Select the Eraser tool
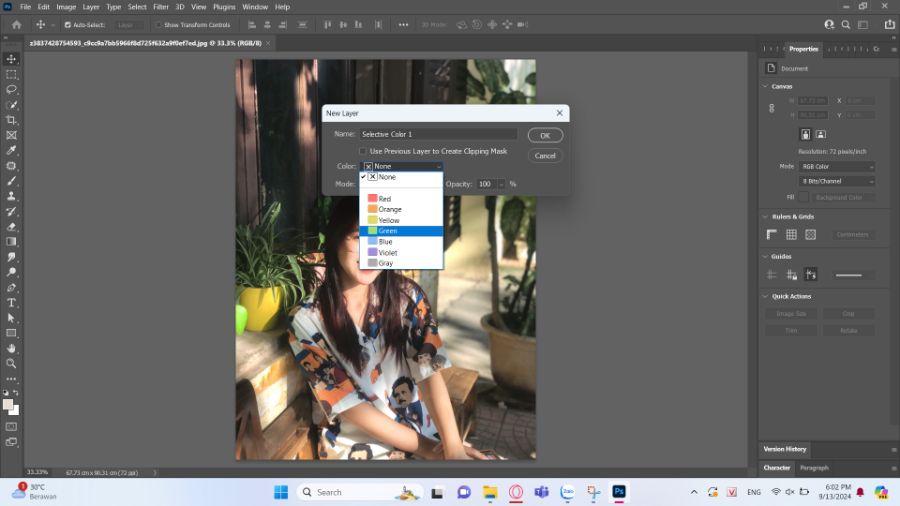 11,227
